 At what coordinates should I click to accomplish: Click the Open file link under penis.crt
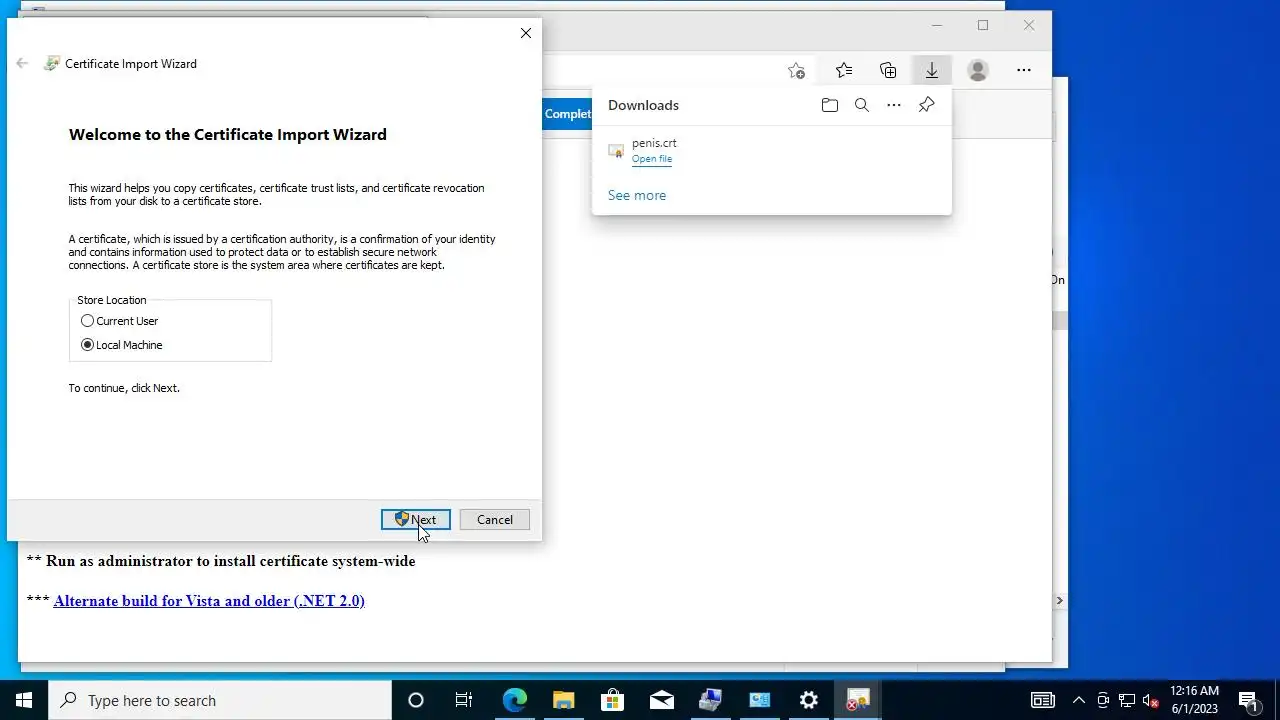click(x=652, y=159)
